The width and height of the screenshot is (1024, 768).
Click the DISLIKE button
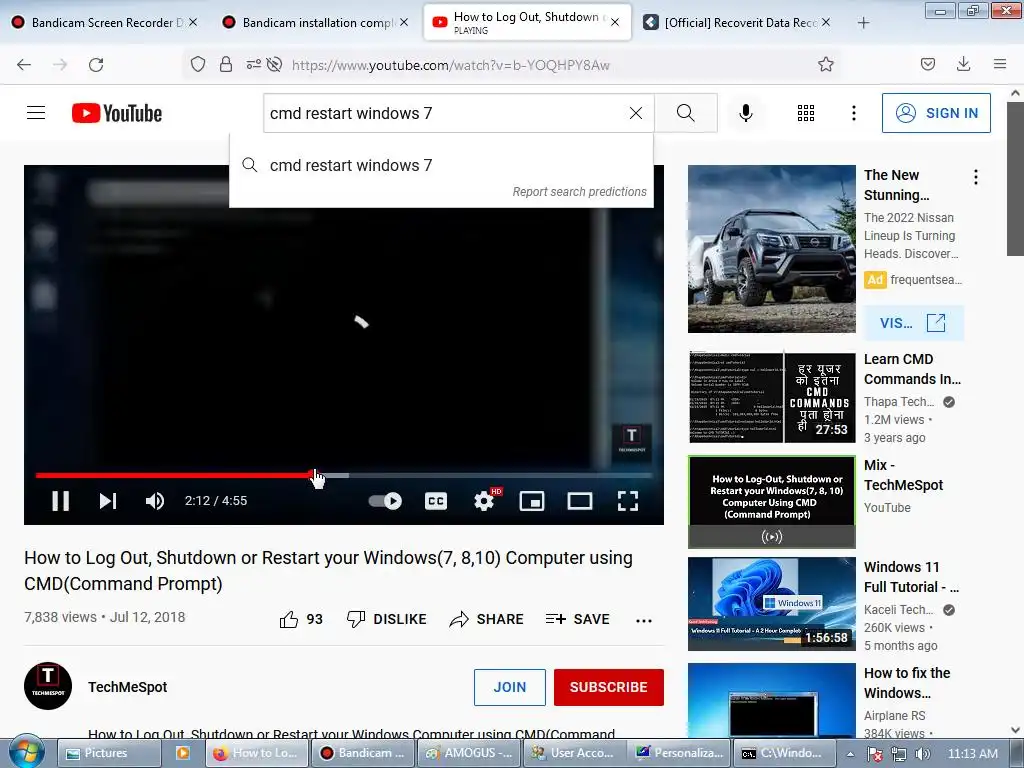[x=386, y=619]
